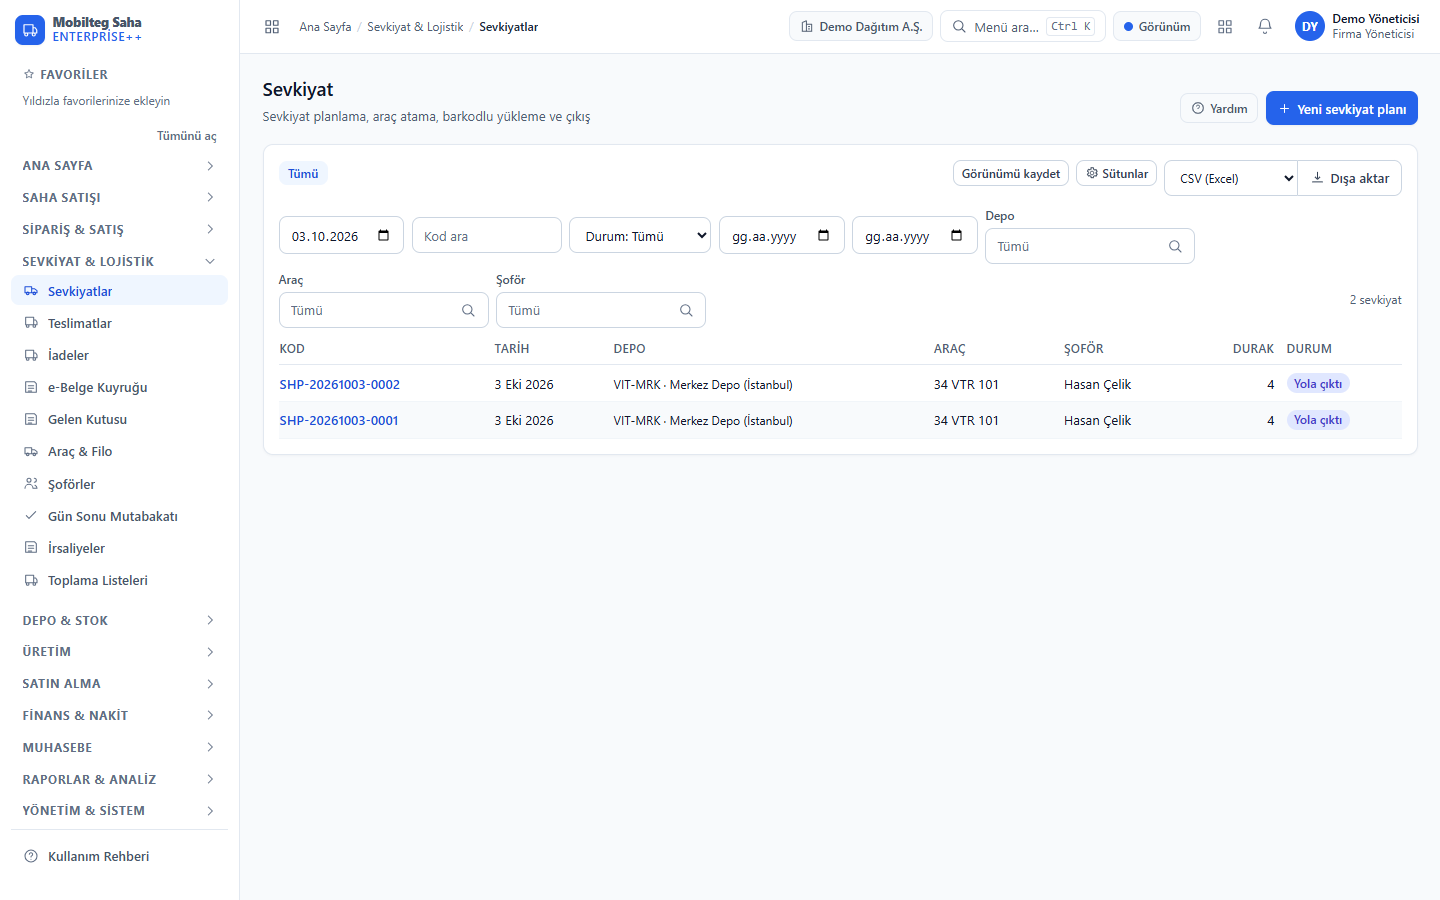The width and height of the screenshot is (1440, 900).
Task: Open İrsaliyeler in sidebar
Action: (x=119, y=548)
